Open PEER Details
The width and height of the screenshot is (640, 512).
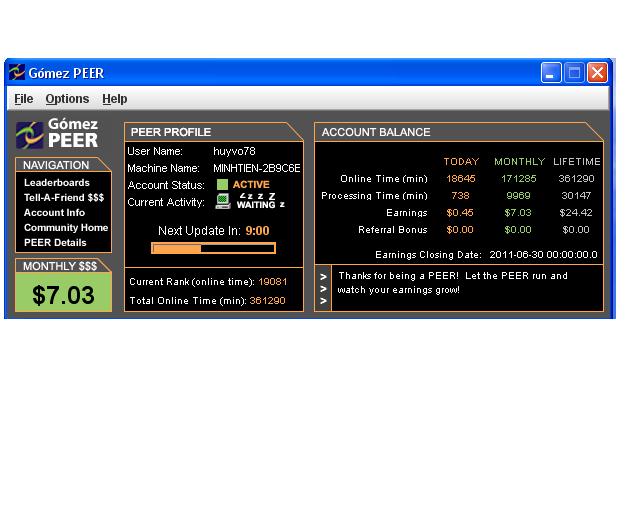click(x=55, y=243)
